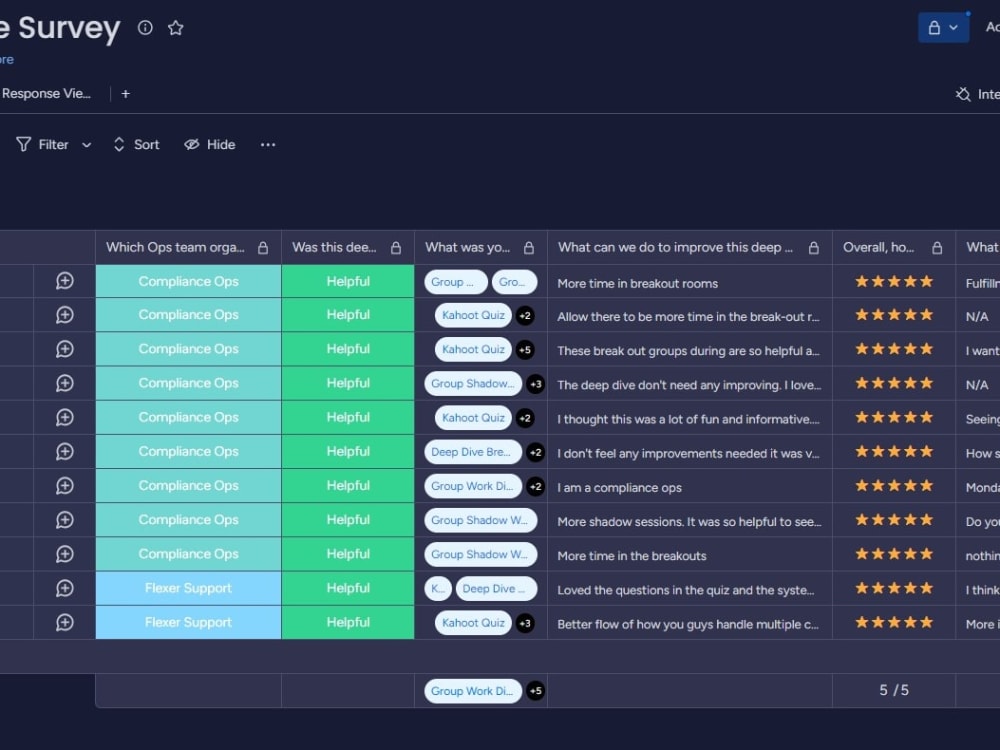Screen dimensions: 1000x750
Task: Open conversation for 'Allow there to be more time' row
Action: tap(64, 315)
